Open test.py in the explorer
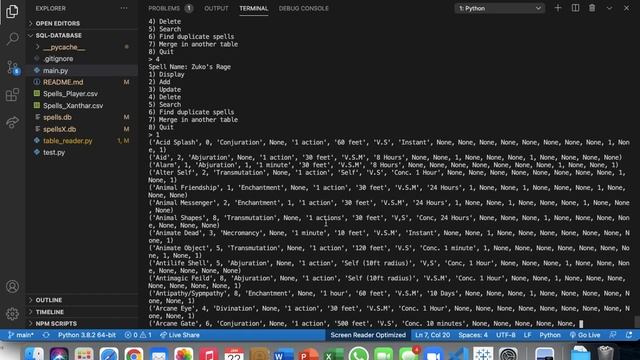 click(x=54, y=152)
